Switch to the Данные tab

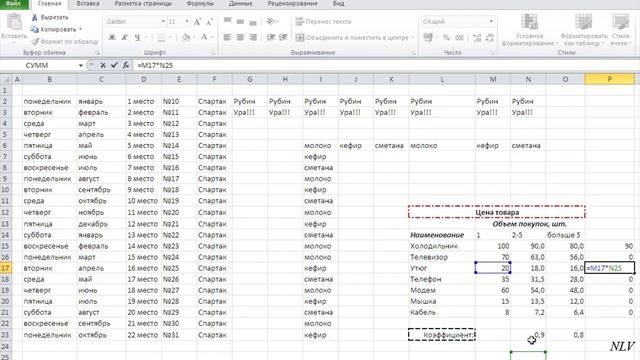pos(240,4)
